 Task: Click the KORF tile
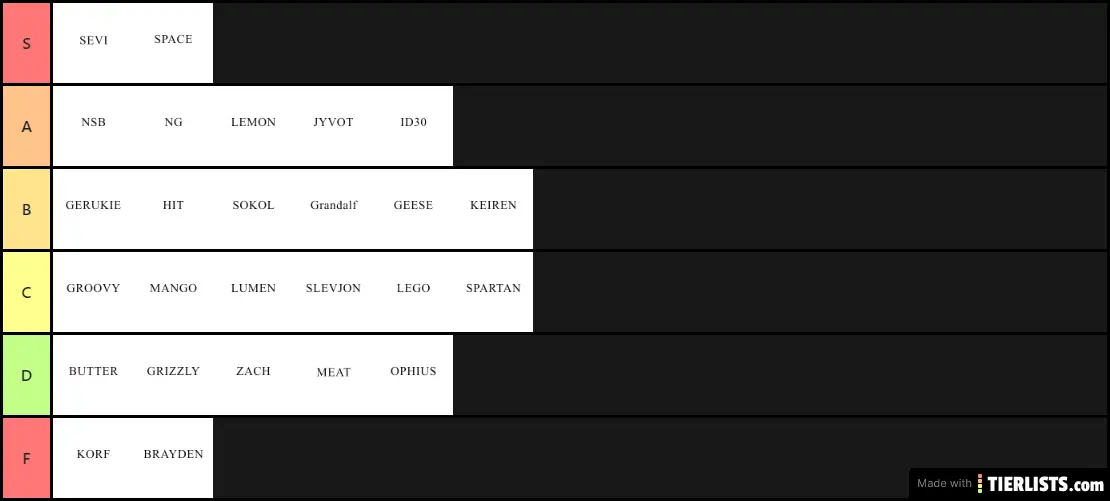pos(93,458)
